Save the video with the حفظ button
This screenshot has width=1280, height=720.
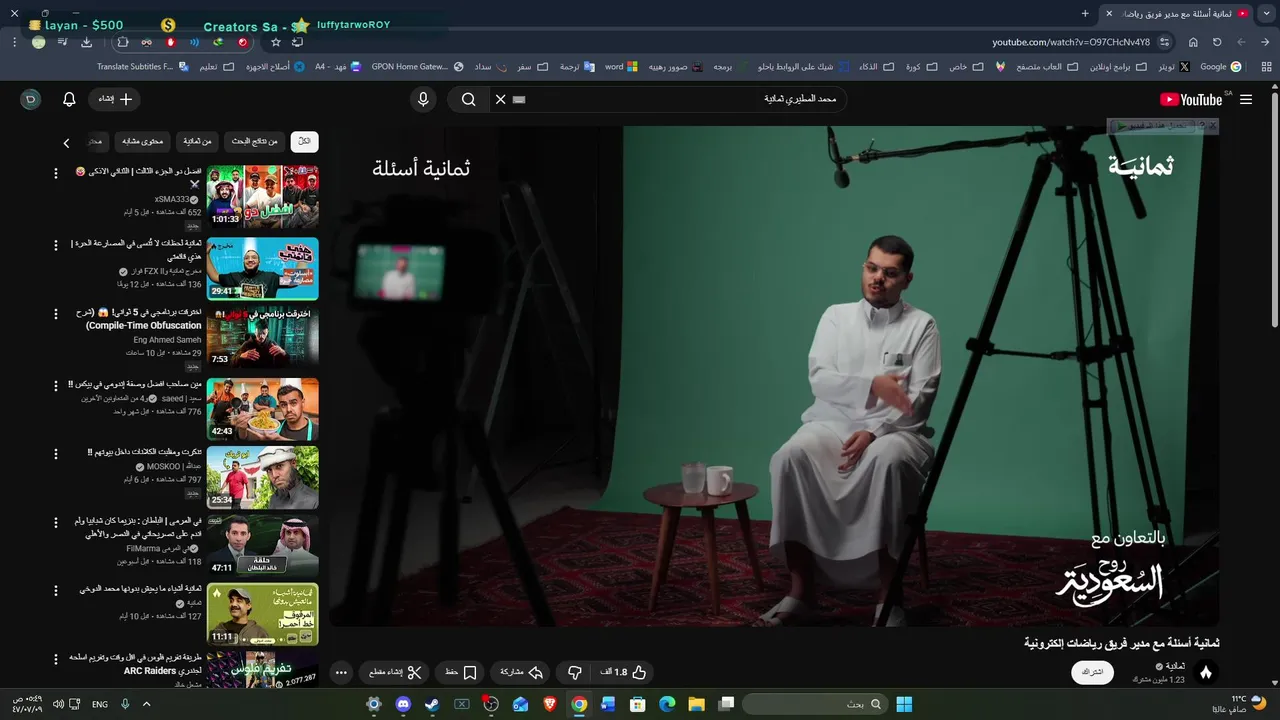(461, 672)
